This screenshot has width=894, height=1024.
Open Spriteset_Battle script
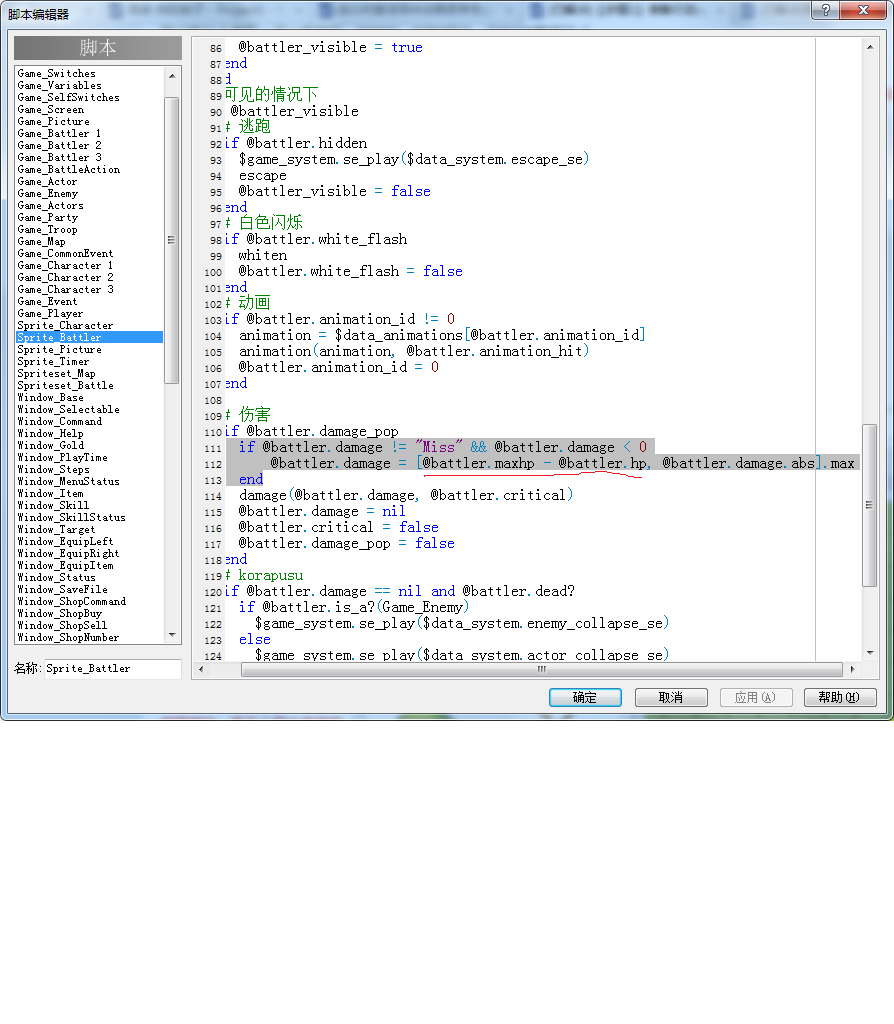[65, 385]
